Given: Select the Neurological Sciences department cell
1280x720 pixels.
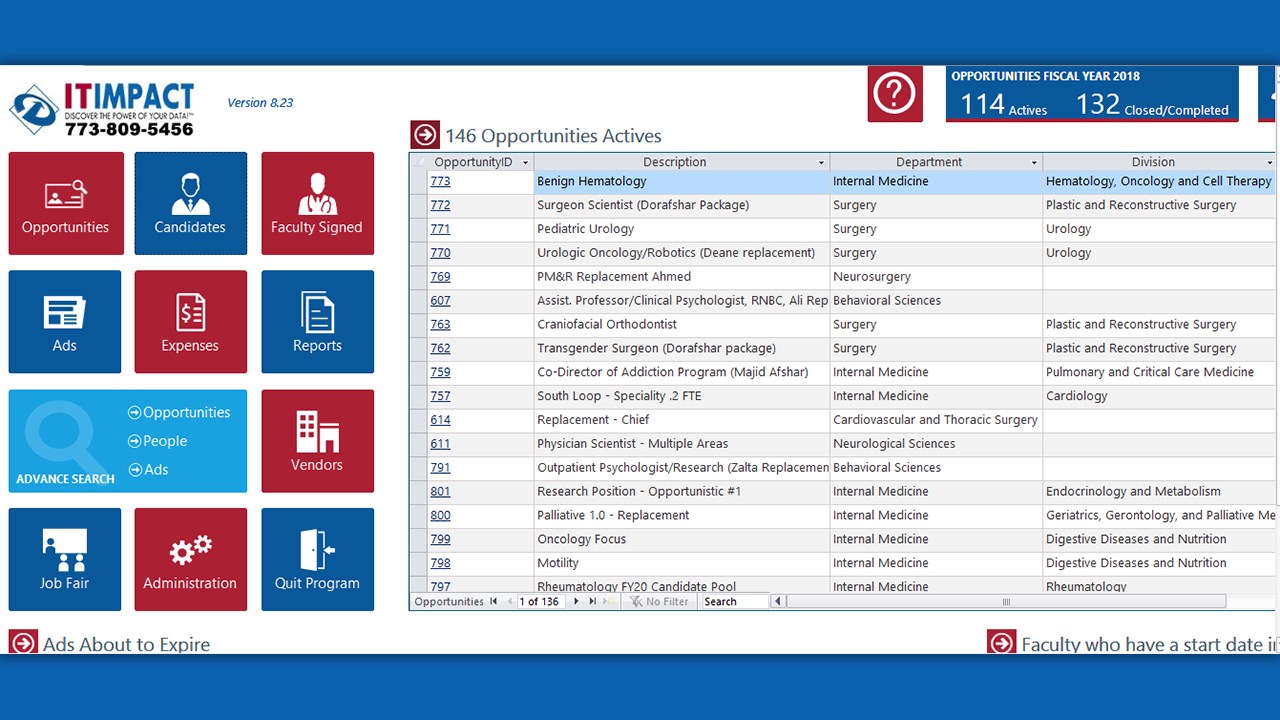Looking at the screenshot, I should click(936, 444).
